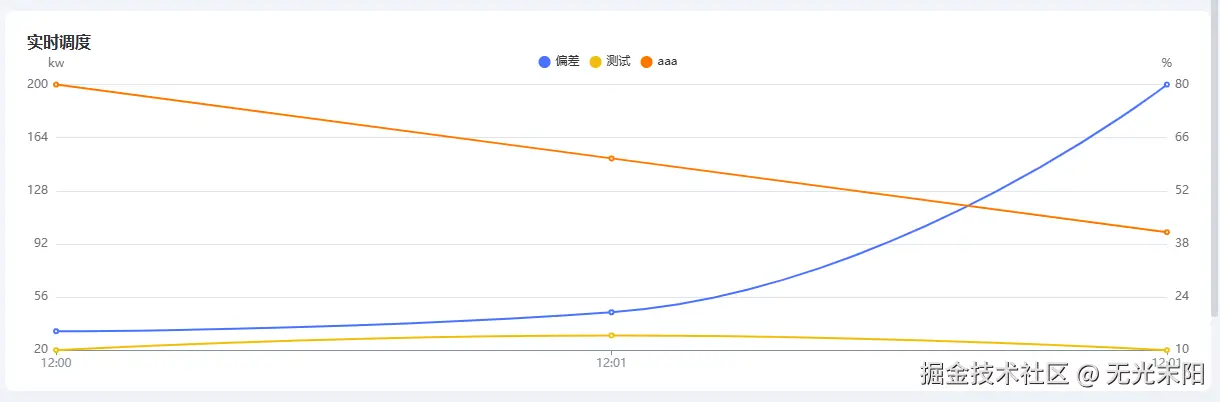1220x402 pixels.
Task: Select blue 偏差 data point at 12:01
Action: (611, 312)
